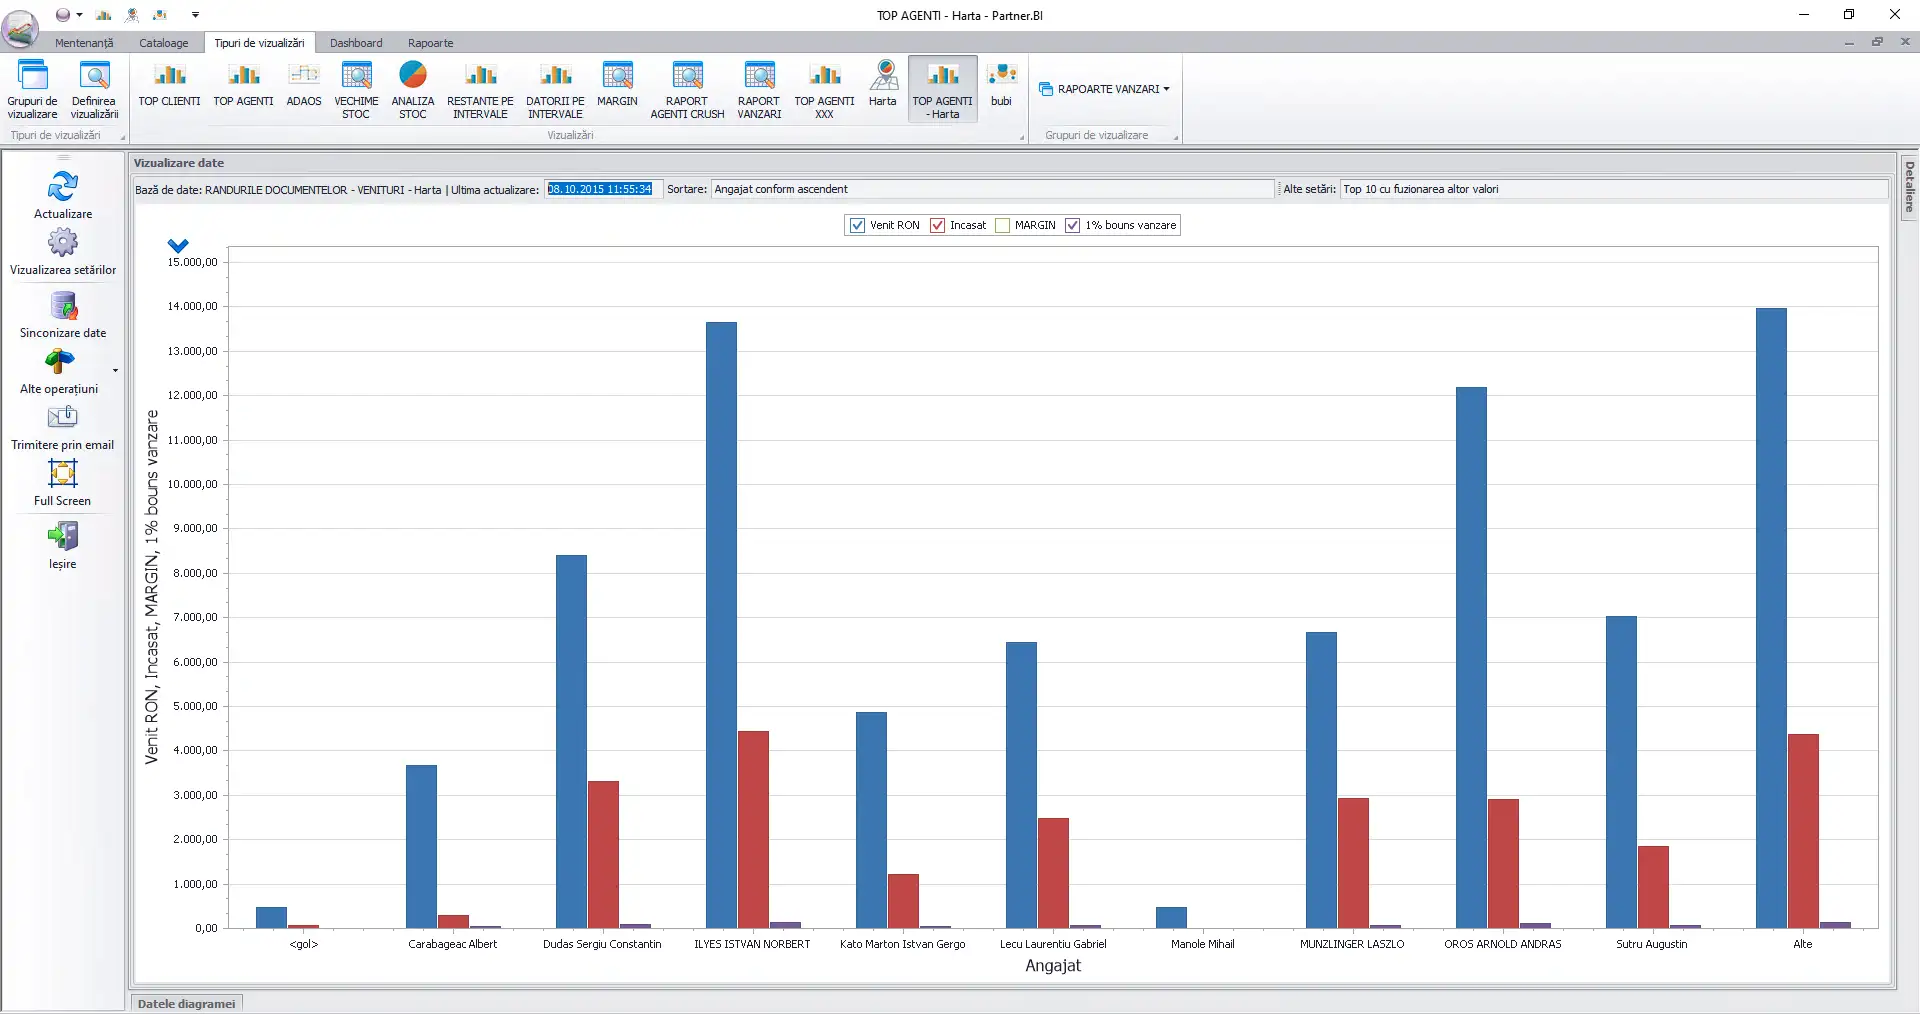Click the Alte category blue bar
Viewport: 1920px width, 1014px height.
[x=1771, y=618]
